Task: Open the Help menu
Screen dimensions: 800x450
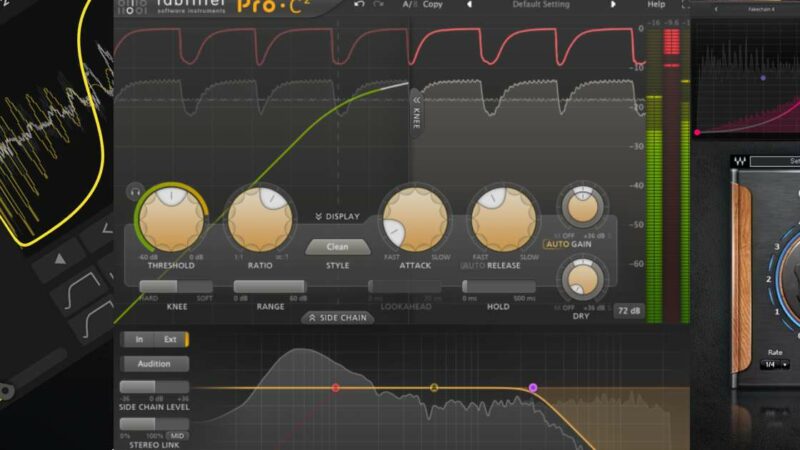Action: (x=656, y=4)
